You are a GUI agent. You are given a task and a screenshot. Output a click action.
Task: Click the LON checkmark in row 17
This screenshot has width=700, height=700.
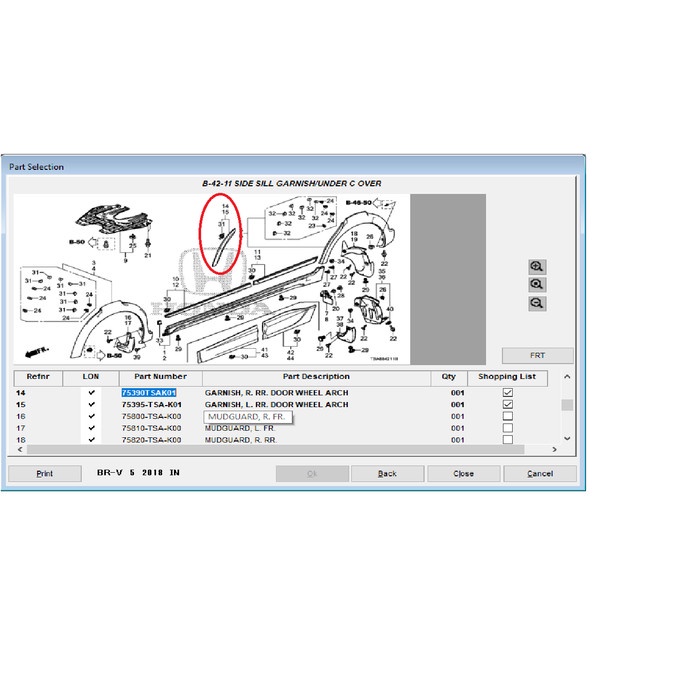(92, 428)
